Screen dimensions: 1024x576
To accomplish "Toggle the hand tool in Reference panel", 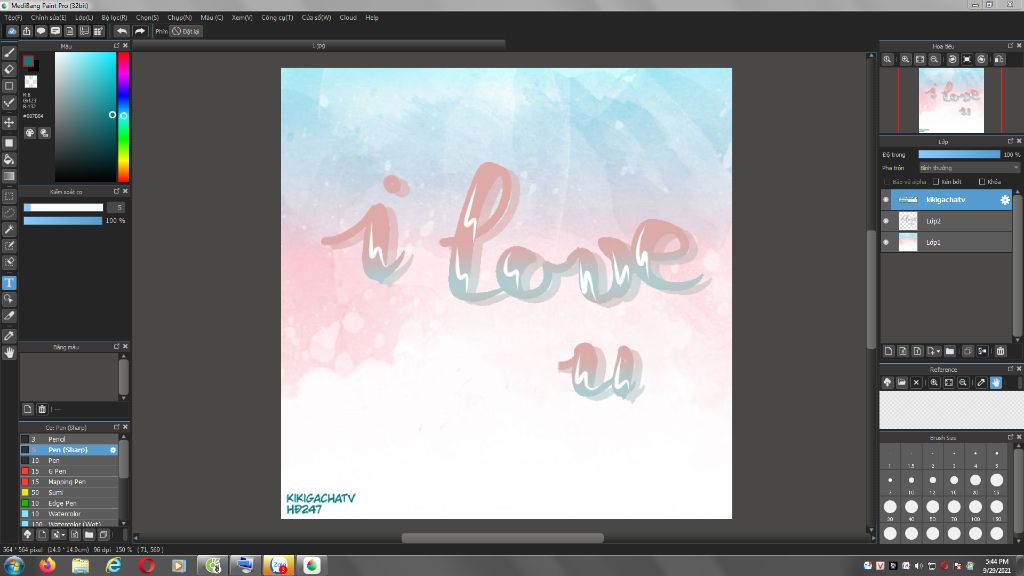I will (995, 383).
